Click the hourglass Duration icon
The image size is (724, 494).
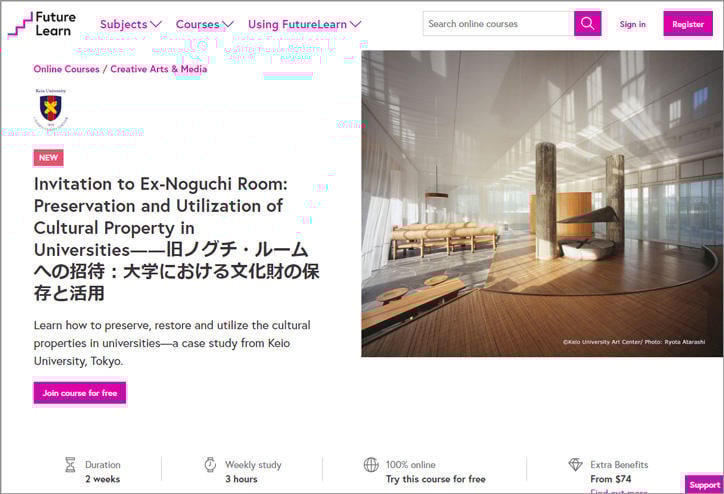[70, 464]
